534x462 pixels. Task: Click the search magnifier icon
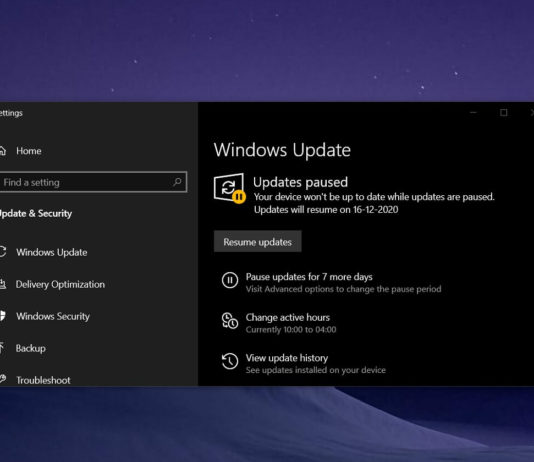point(177,182)
